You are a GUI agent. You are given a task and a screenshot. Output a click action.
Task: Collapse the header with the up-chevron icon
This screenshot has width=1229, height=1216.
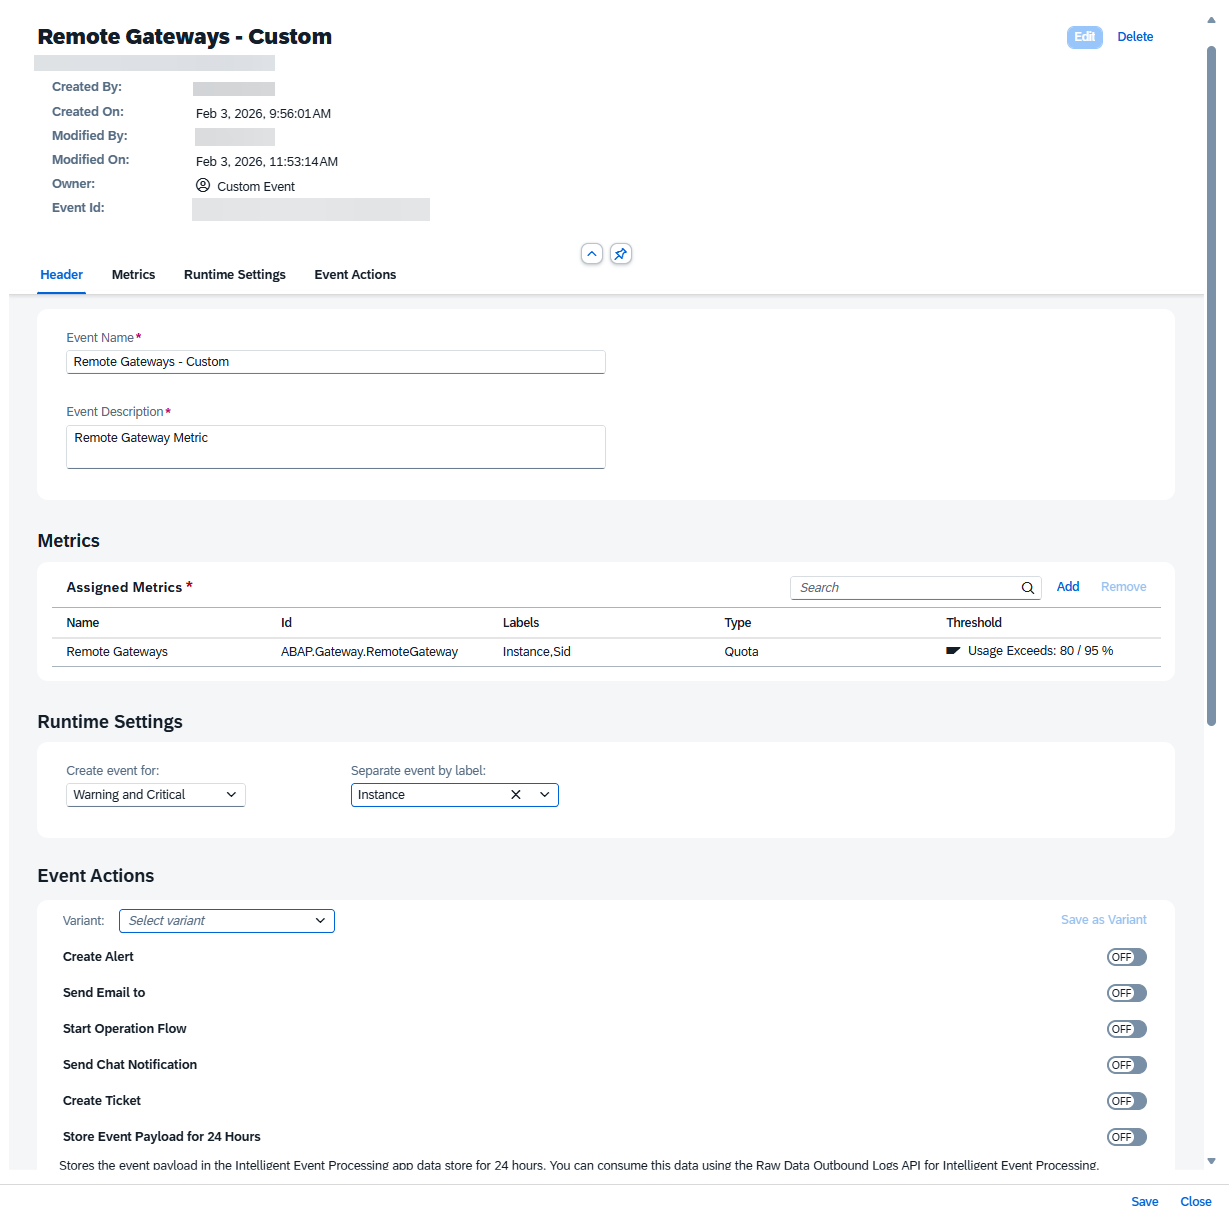[592, 254]
